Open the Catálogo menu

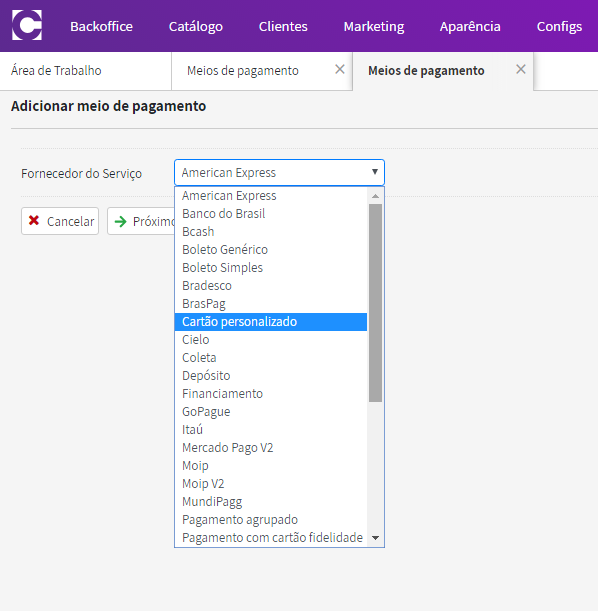coord(196,26)
